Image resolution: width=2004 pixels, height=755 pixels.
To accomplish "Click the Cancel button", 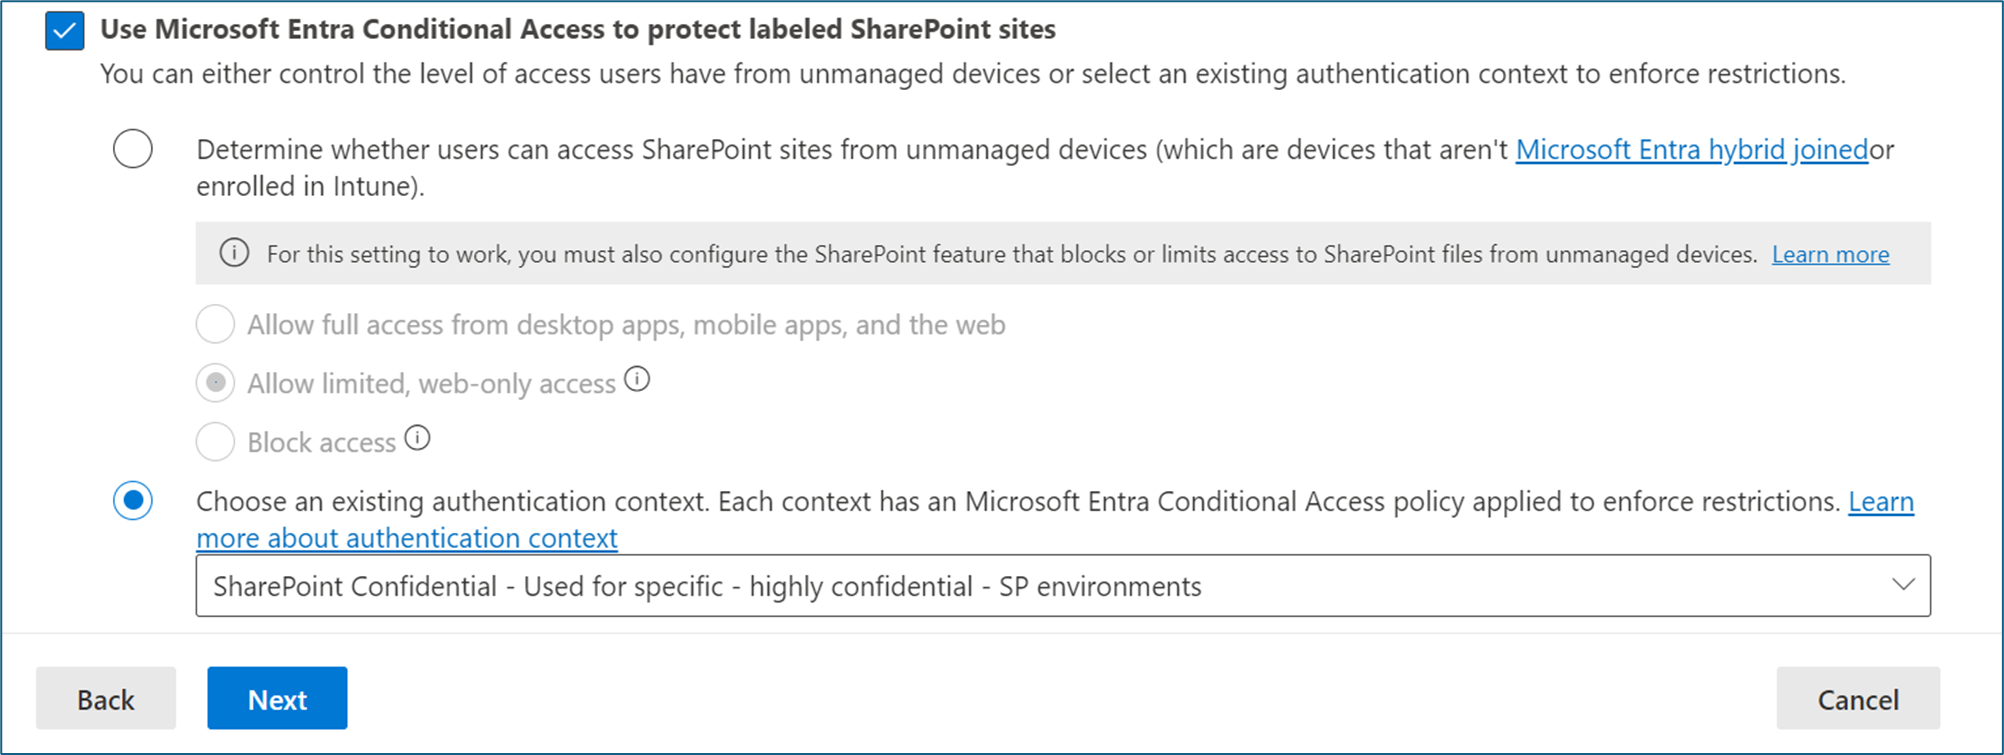I will click(x=1857, y=699).
